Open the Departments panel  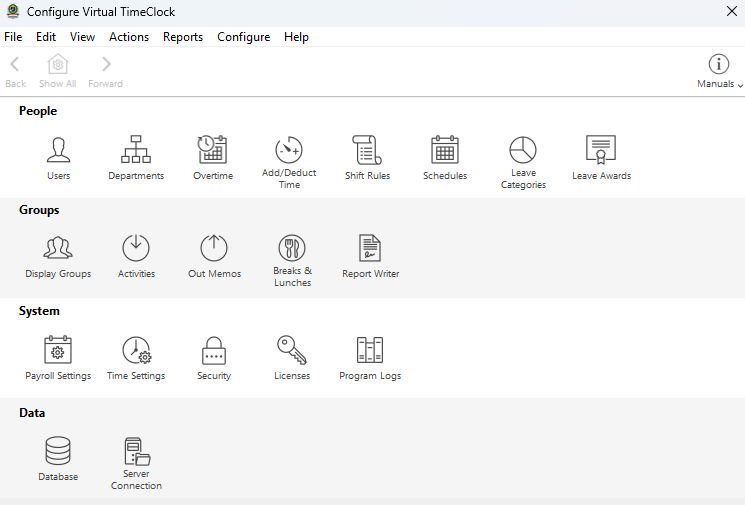[x=136, y=158]
